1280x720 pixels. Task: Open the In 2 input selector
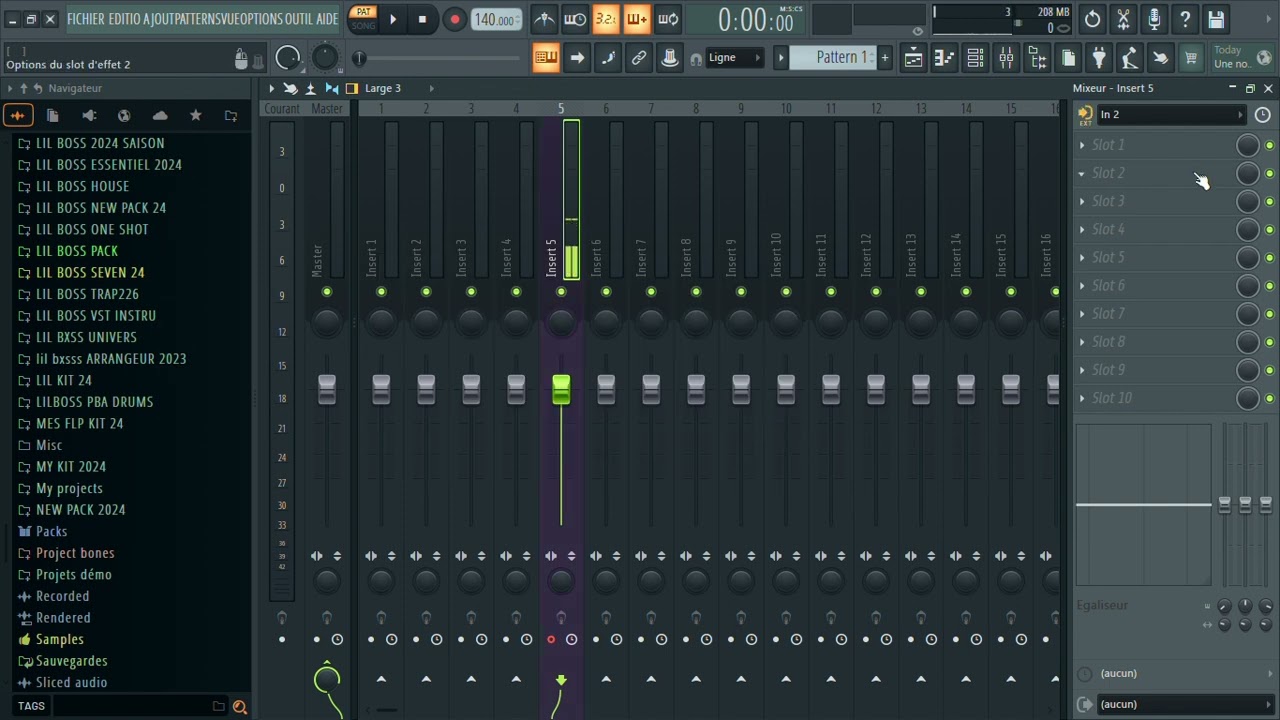coord(1170,115)
